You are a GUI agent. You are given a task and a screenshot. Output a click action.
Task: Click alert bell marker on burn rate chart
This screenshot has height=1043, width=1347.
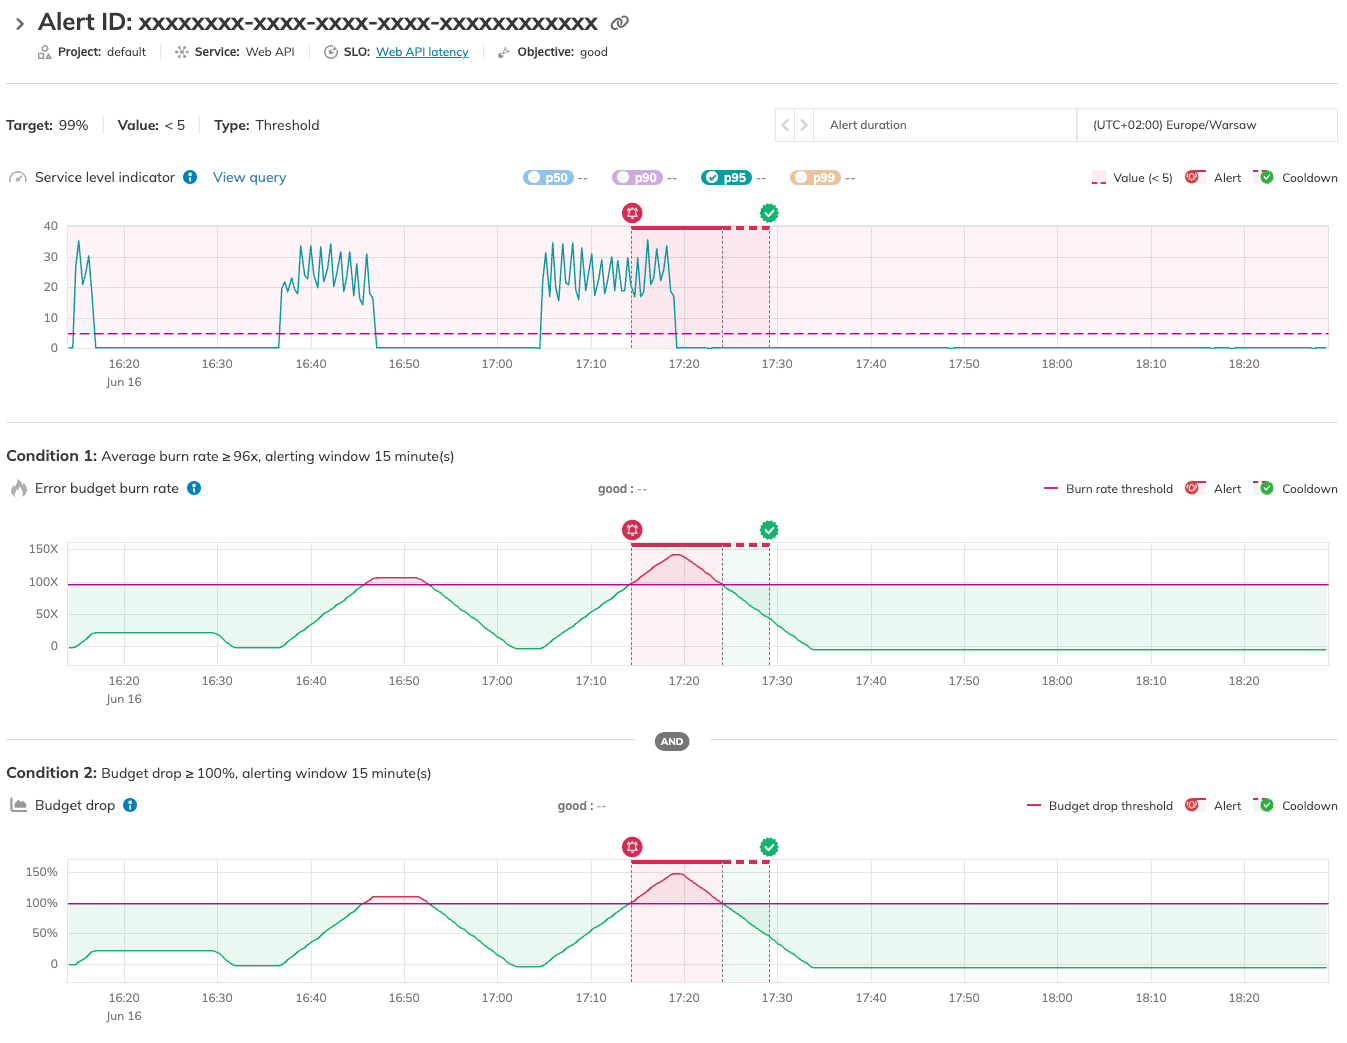coord(632,530)
